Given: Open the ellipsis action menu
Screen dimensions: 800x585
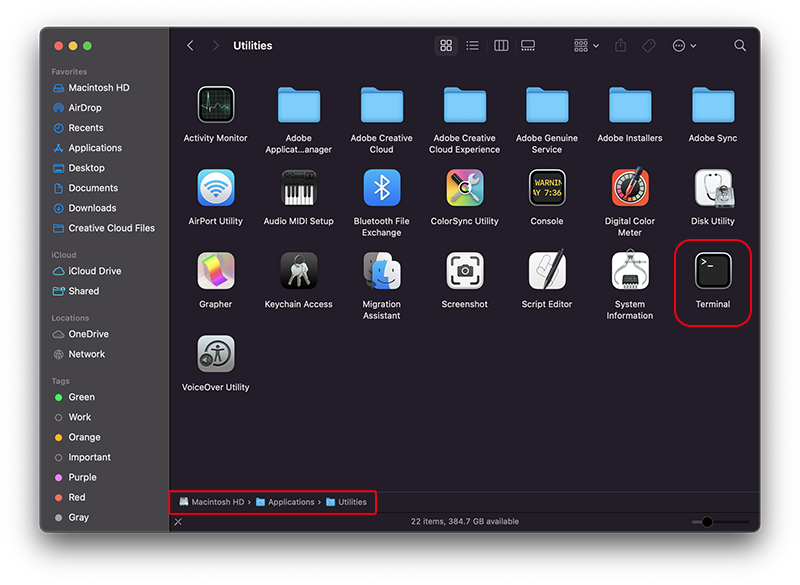Looking at the screenshot, I should (x=684, y=46).
